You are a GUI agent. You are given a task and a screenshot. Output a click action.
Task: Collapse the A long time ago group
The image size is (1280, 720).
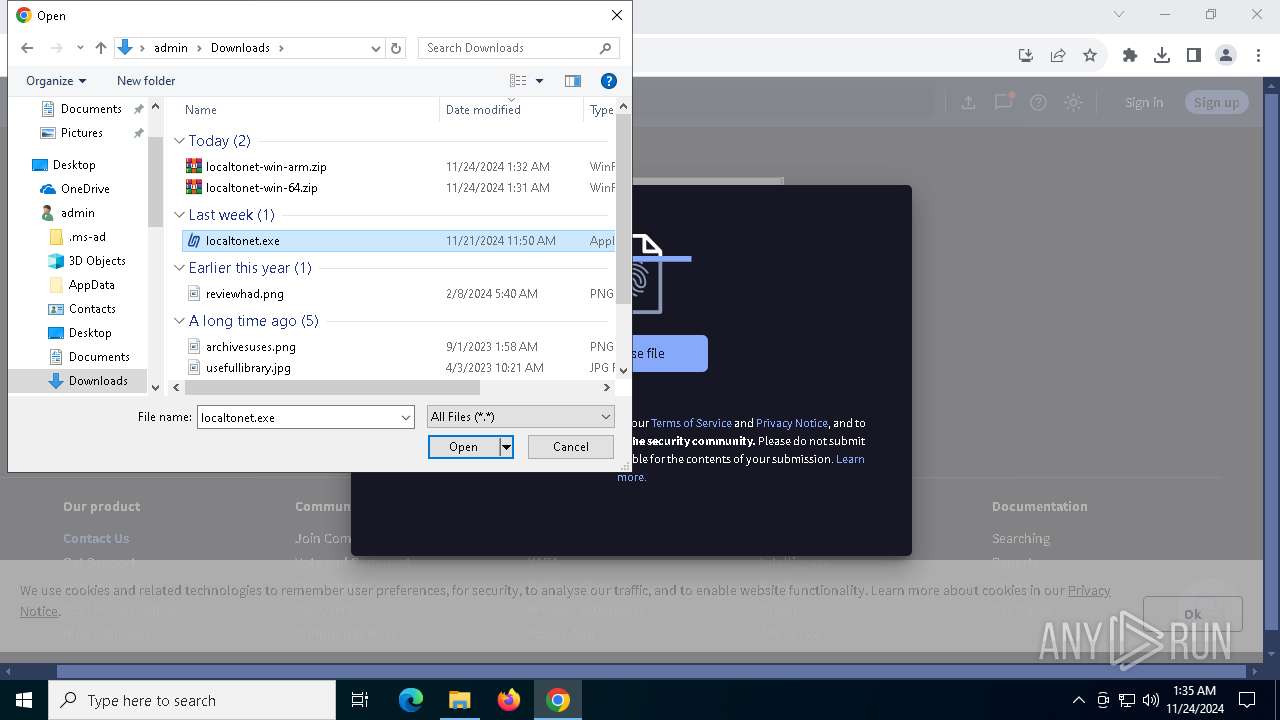tap(180, 321)
